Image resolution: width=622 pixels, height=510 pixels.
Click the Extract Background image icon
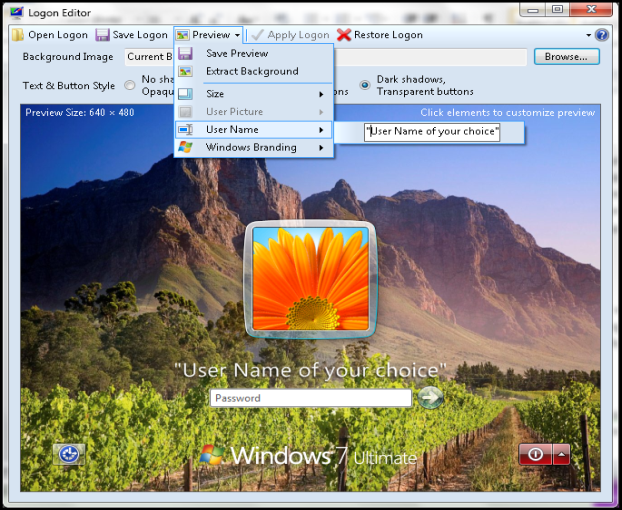click(x=185, y=71)
